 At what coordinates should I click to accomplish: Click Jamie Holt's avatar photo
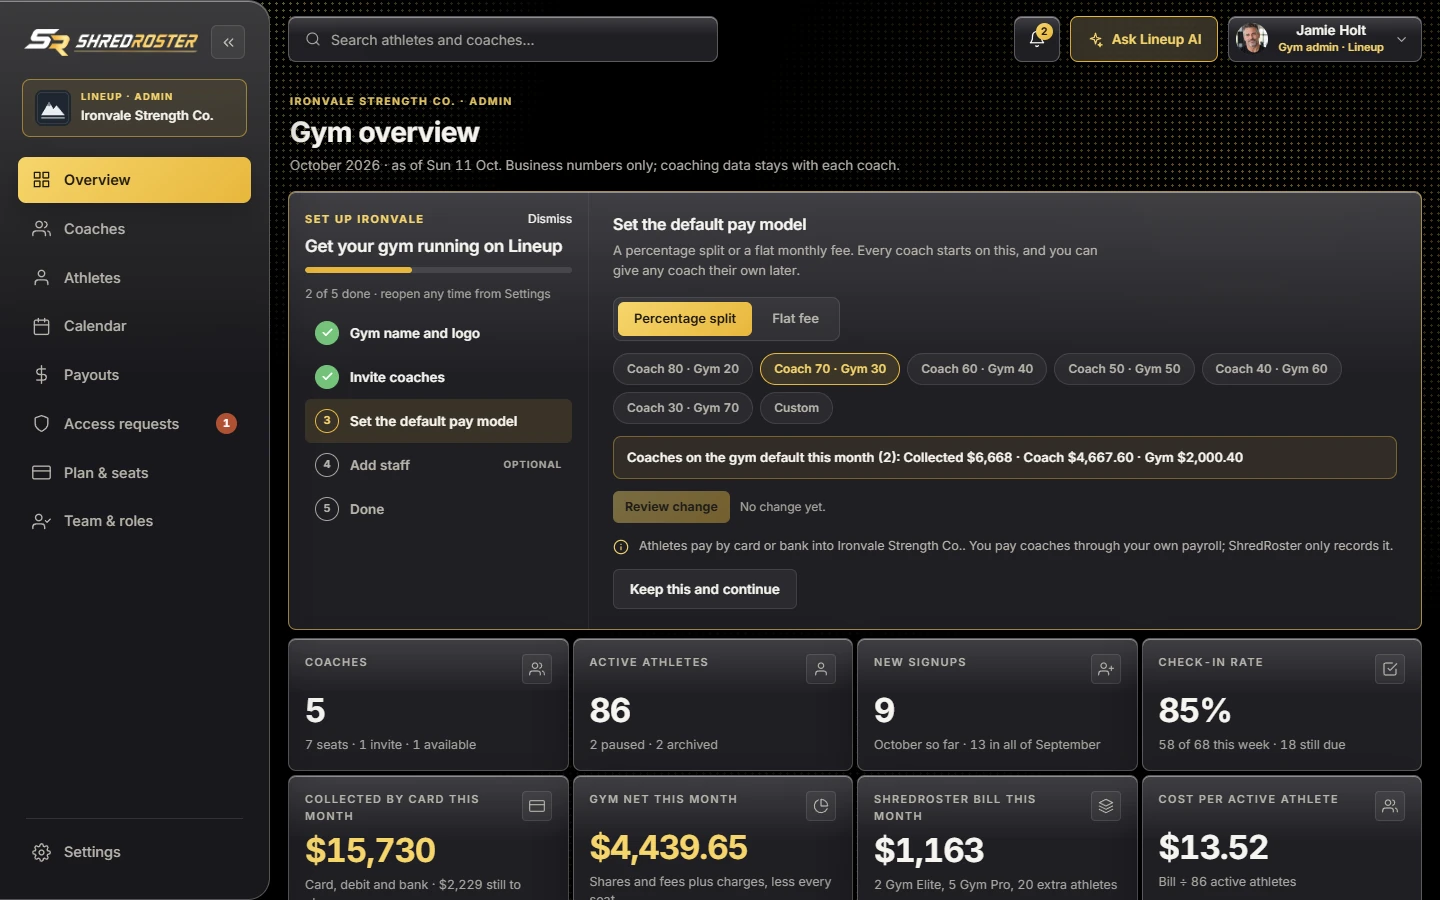coord(1252,39)
